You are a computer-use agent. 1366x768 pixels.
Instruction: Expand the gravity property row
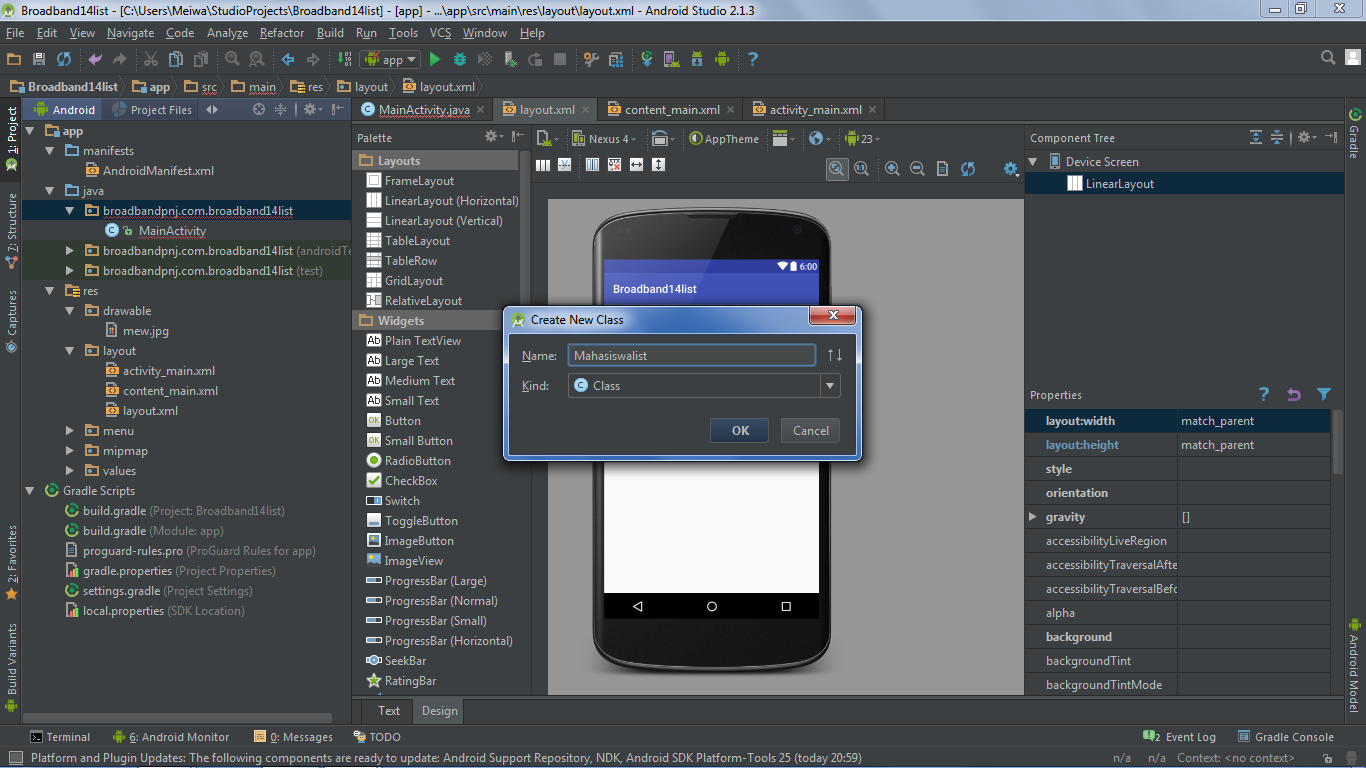tap(1033, 517)
